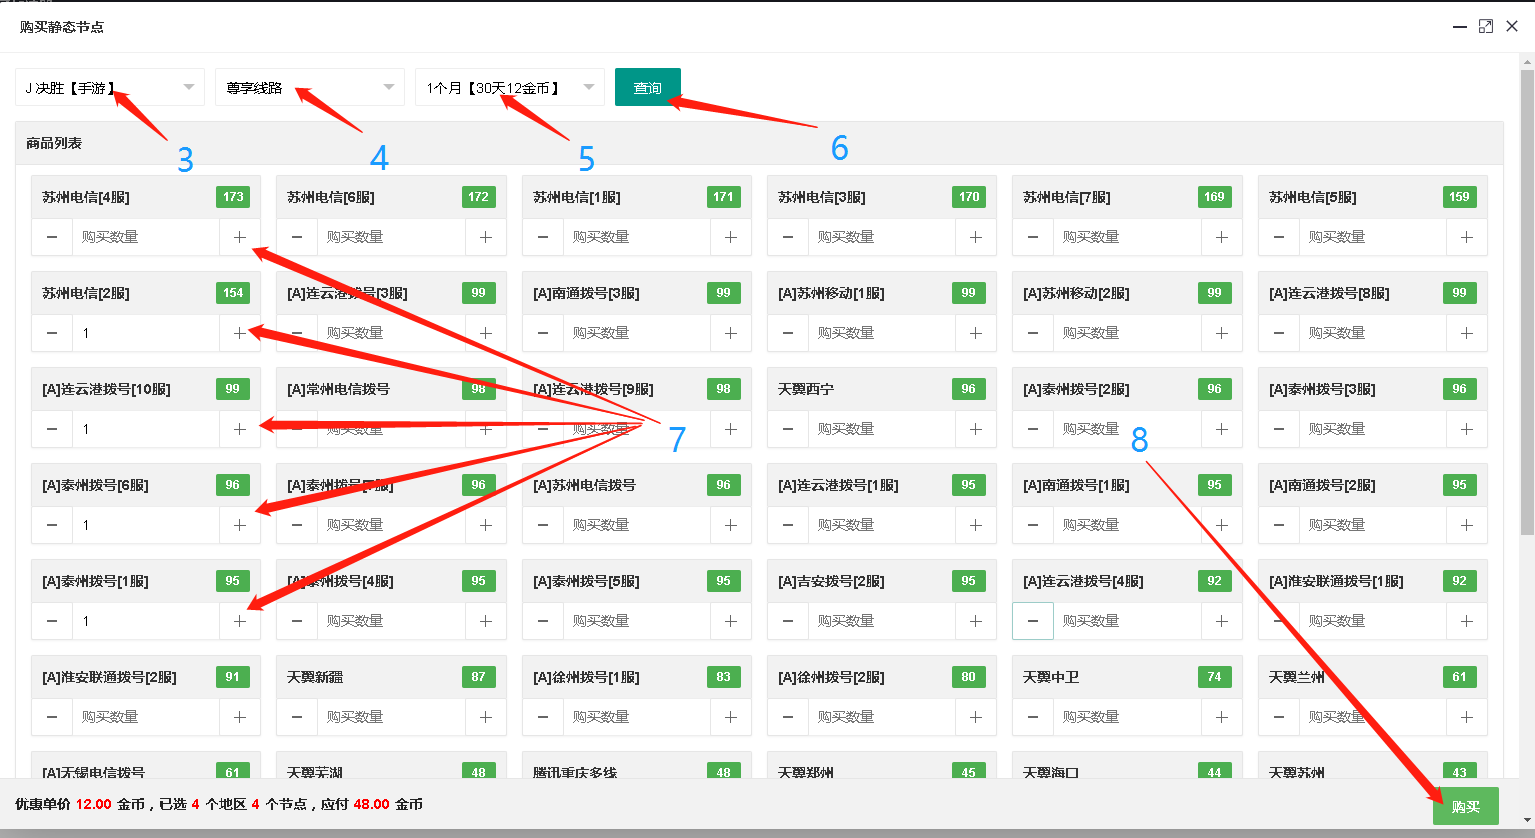1535x838 pixels.
Task: Open the J 决胜【手游】 game dropdown
Action: click(x=110, y=88)
